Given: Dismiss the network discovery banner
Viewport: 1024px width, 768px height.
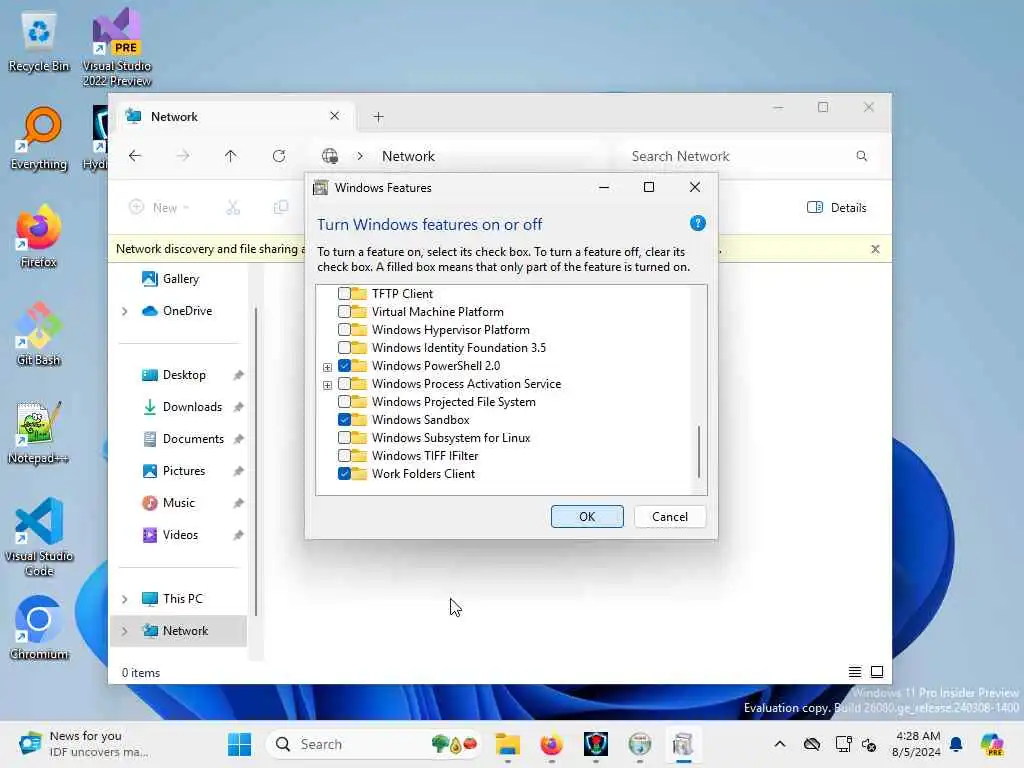Looking at the screenshot, I should tap(876, 249).
